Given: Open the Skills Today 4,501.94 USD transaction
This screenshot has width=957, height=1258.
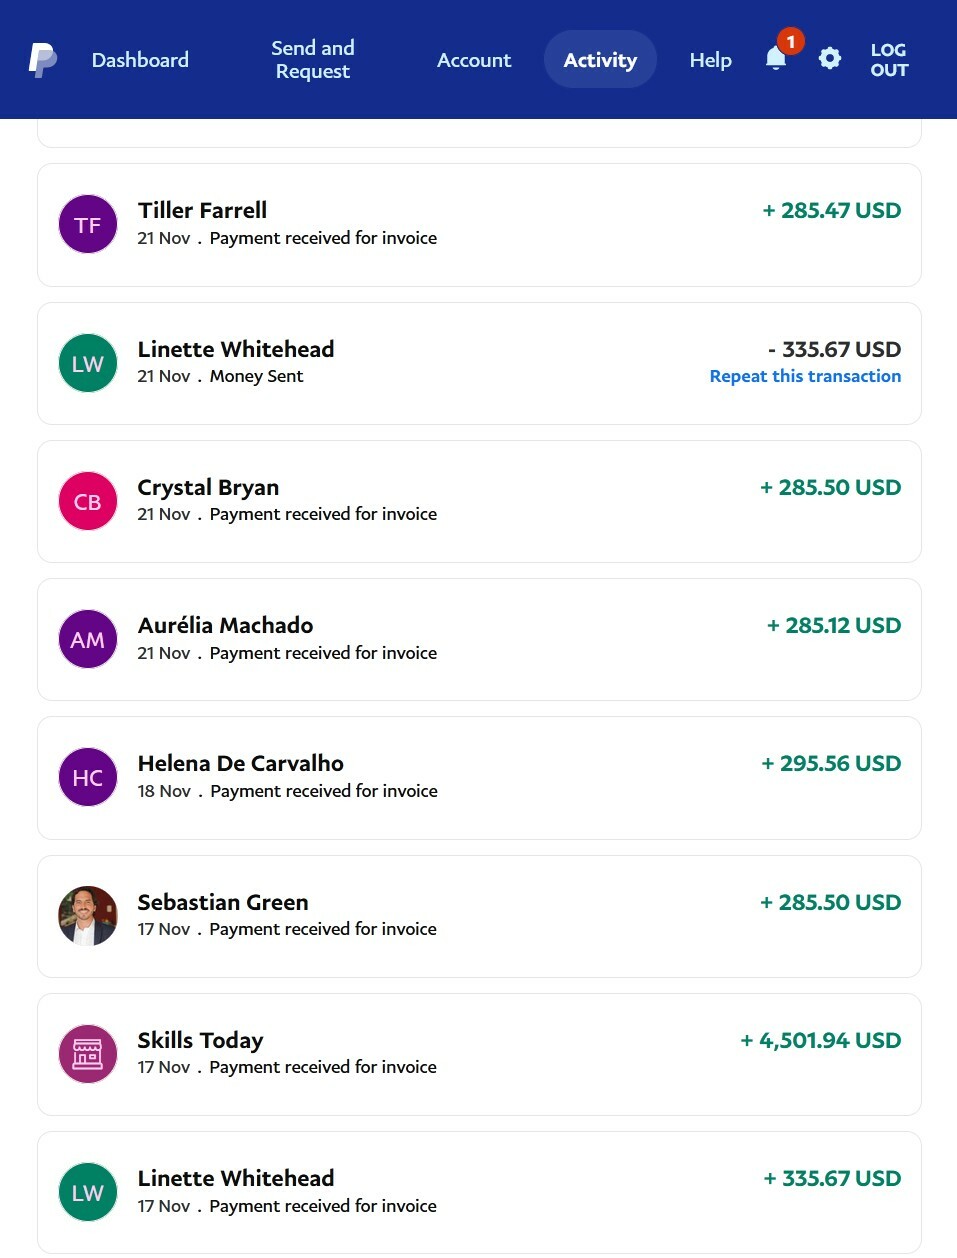Looking at the screenshot, I should click(x=479, y=1054).
